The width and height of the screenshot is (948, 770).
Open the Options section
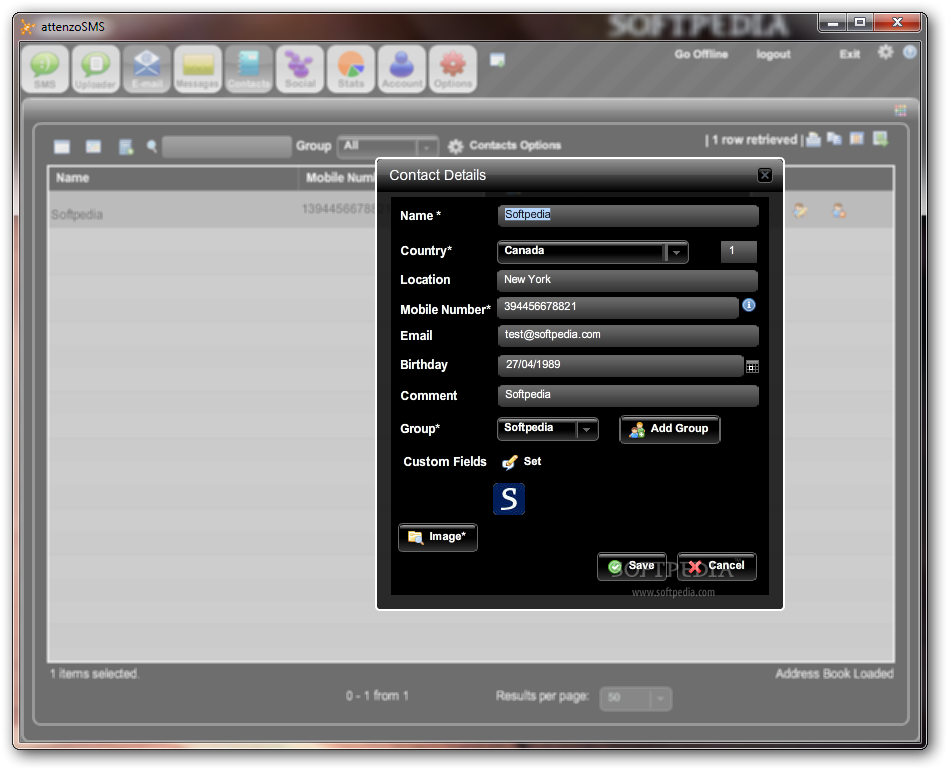pyautogui.click(x=453, y=69)
